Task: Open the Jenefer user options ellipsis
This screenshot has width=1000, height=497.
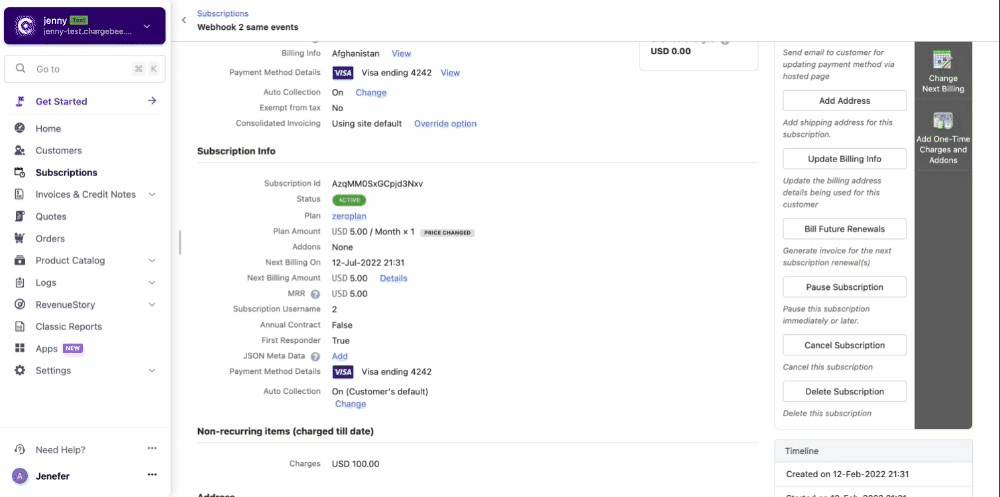Action: coord(152,476)
